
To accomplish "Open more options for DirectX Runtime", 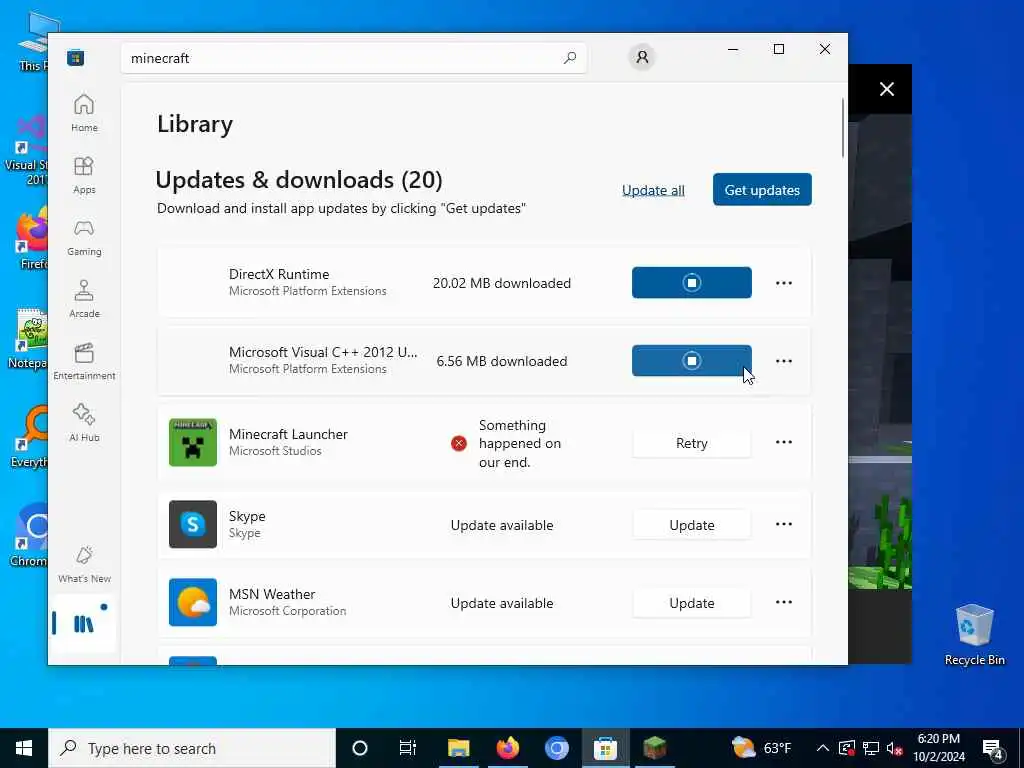I will 784,283.
